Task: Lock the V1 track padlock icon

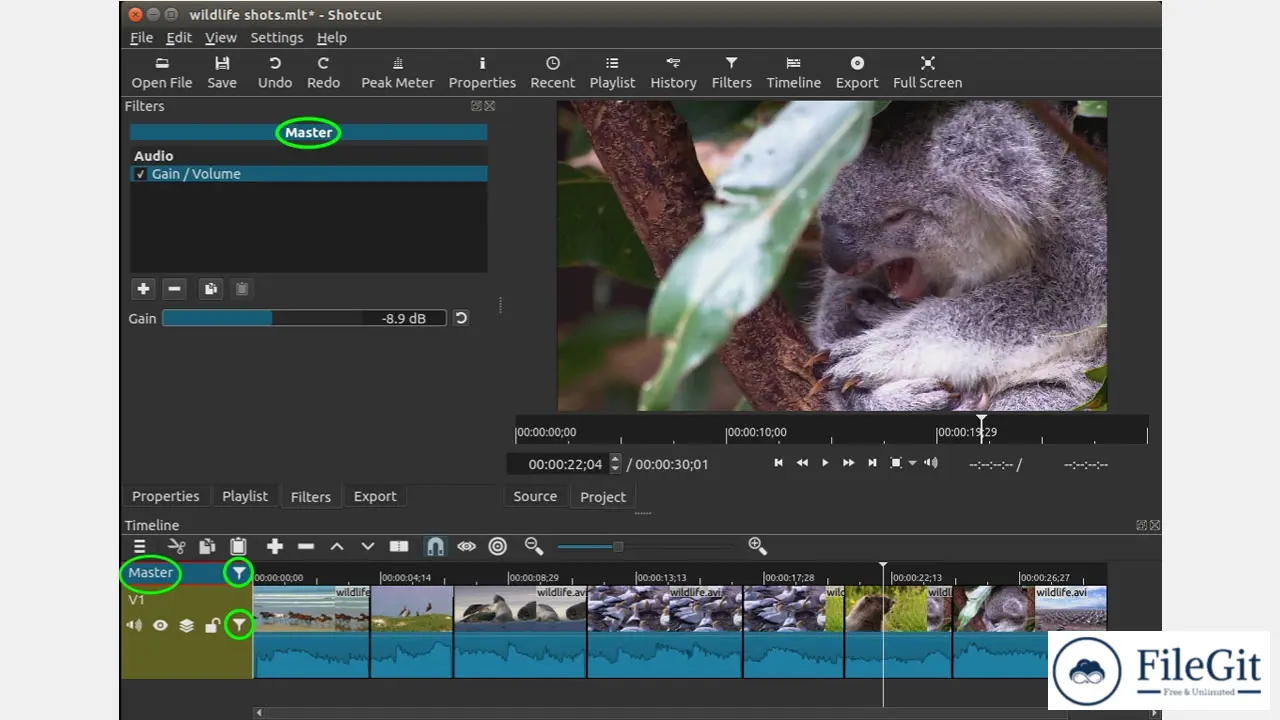Action: point(212,626)
